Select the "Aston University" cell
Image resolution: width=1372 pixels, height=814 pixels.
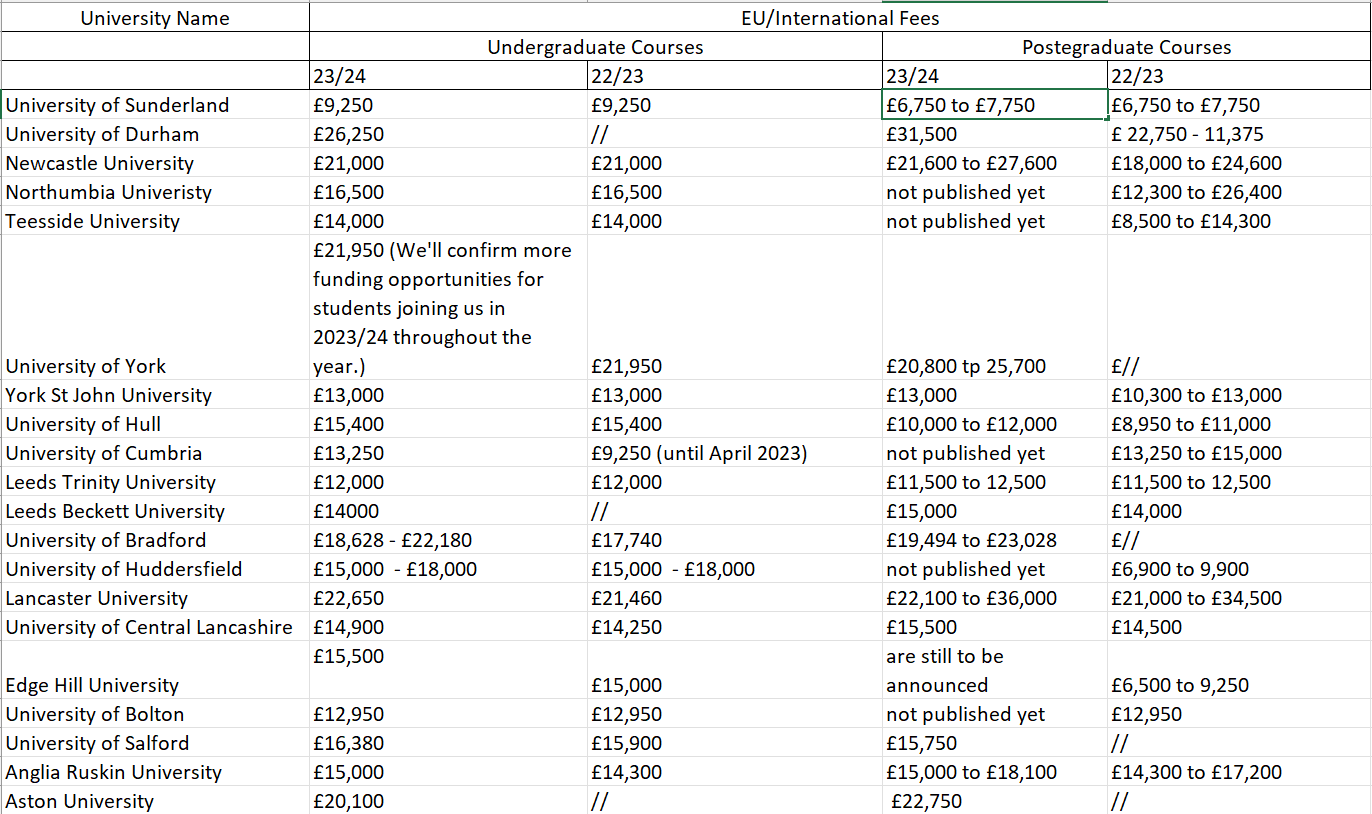coord(80,801)
